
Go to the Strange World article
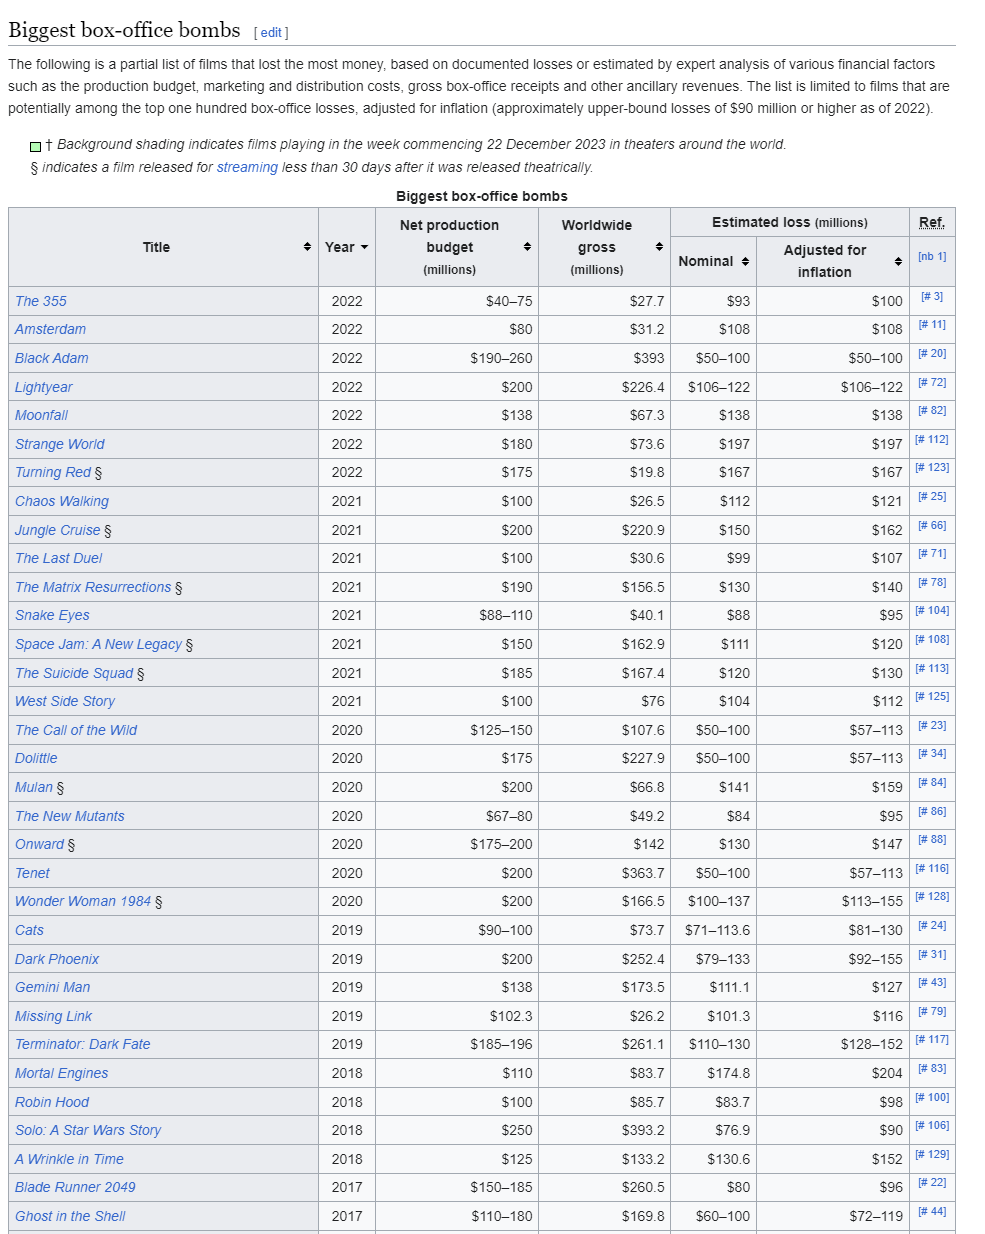[x=59, y=444]
